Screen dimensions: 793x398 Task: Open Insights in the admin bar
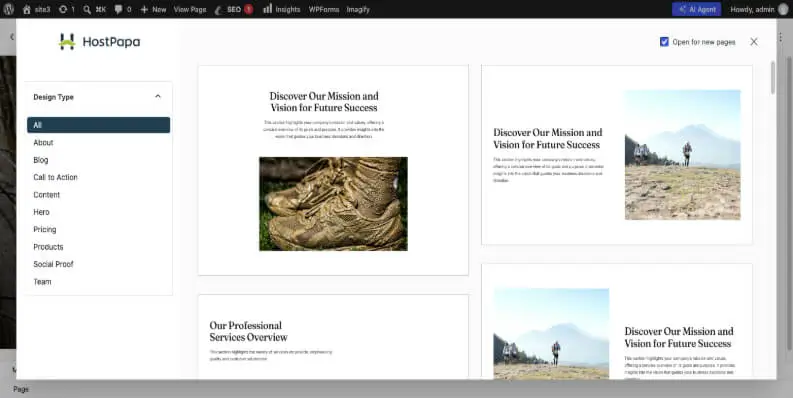pos(282,9)
